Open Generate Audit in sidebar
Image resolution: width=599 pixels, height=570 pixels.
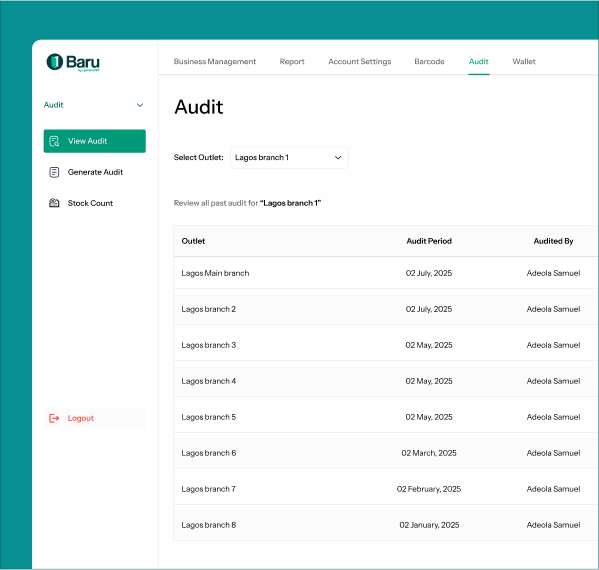94,172
